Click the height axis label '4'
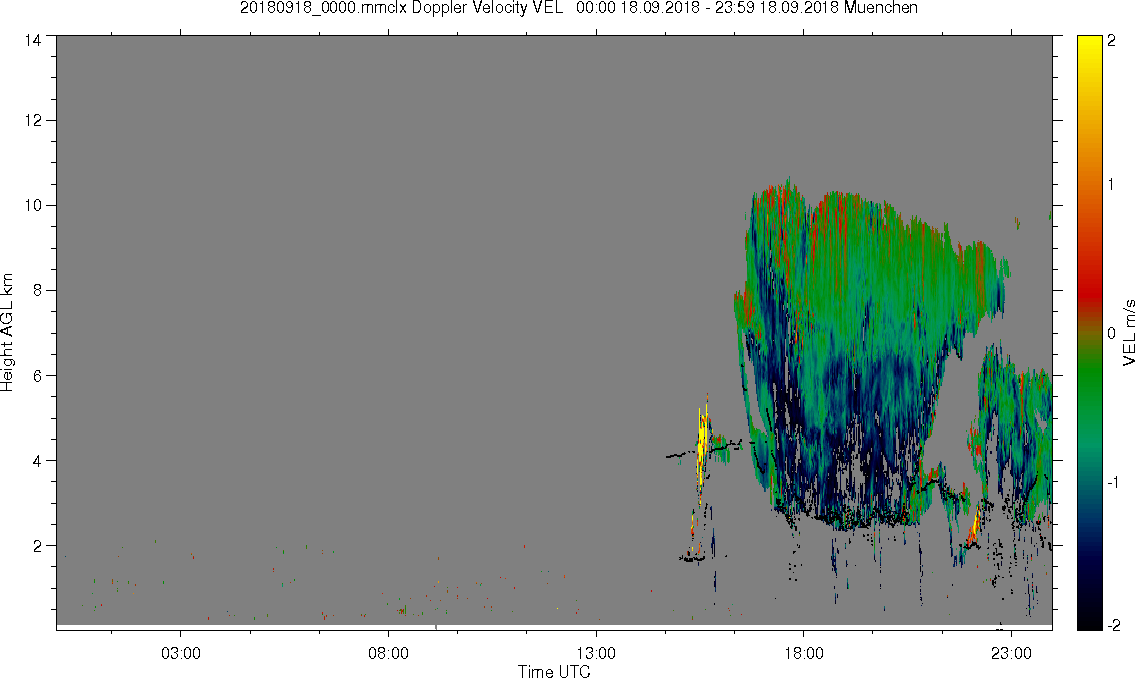This screenshot has width=1135, height=678. 37,461
